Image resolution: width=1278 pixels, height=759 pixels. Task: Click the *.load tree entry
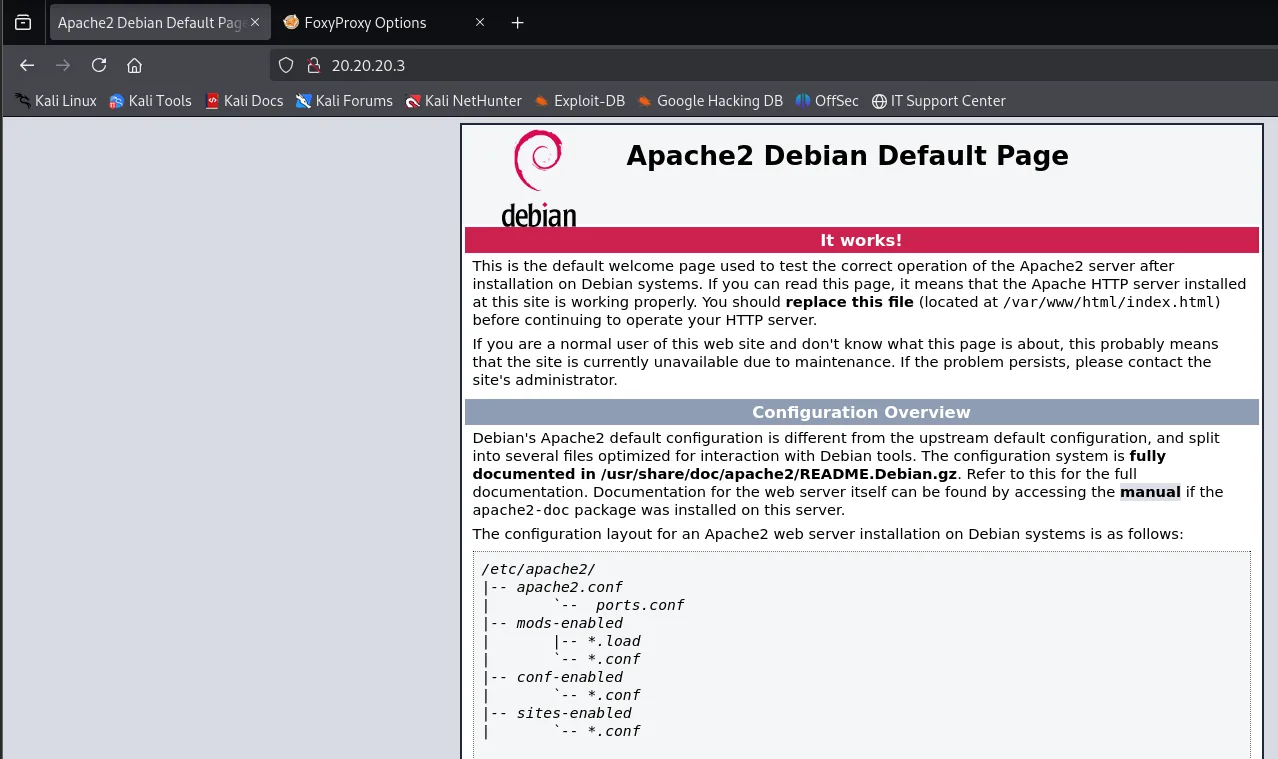coord(614,641)
